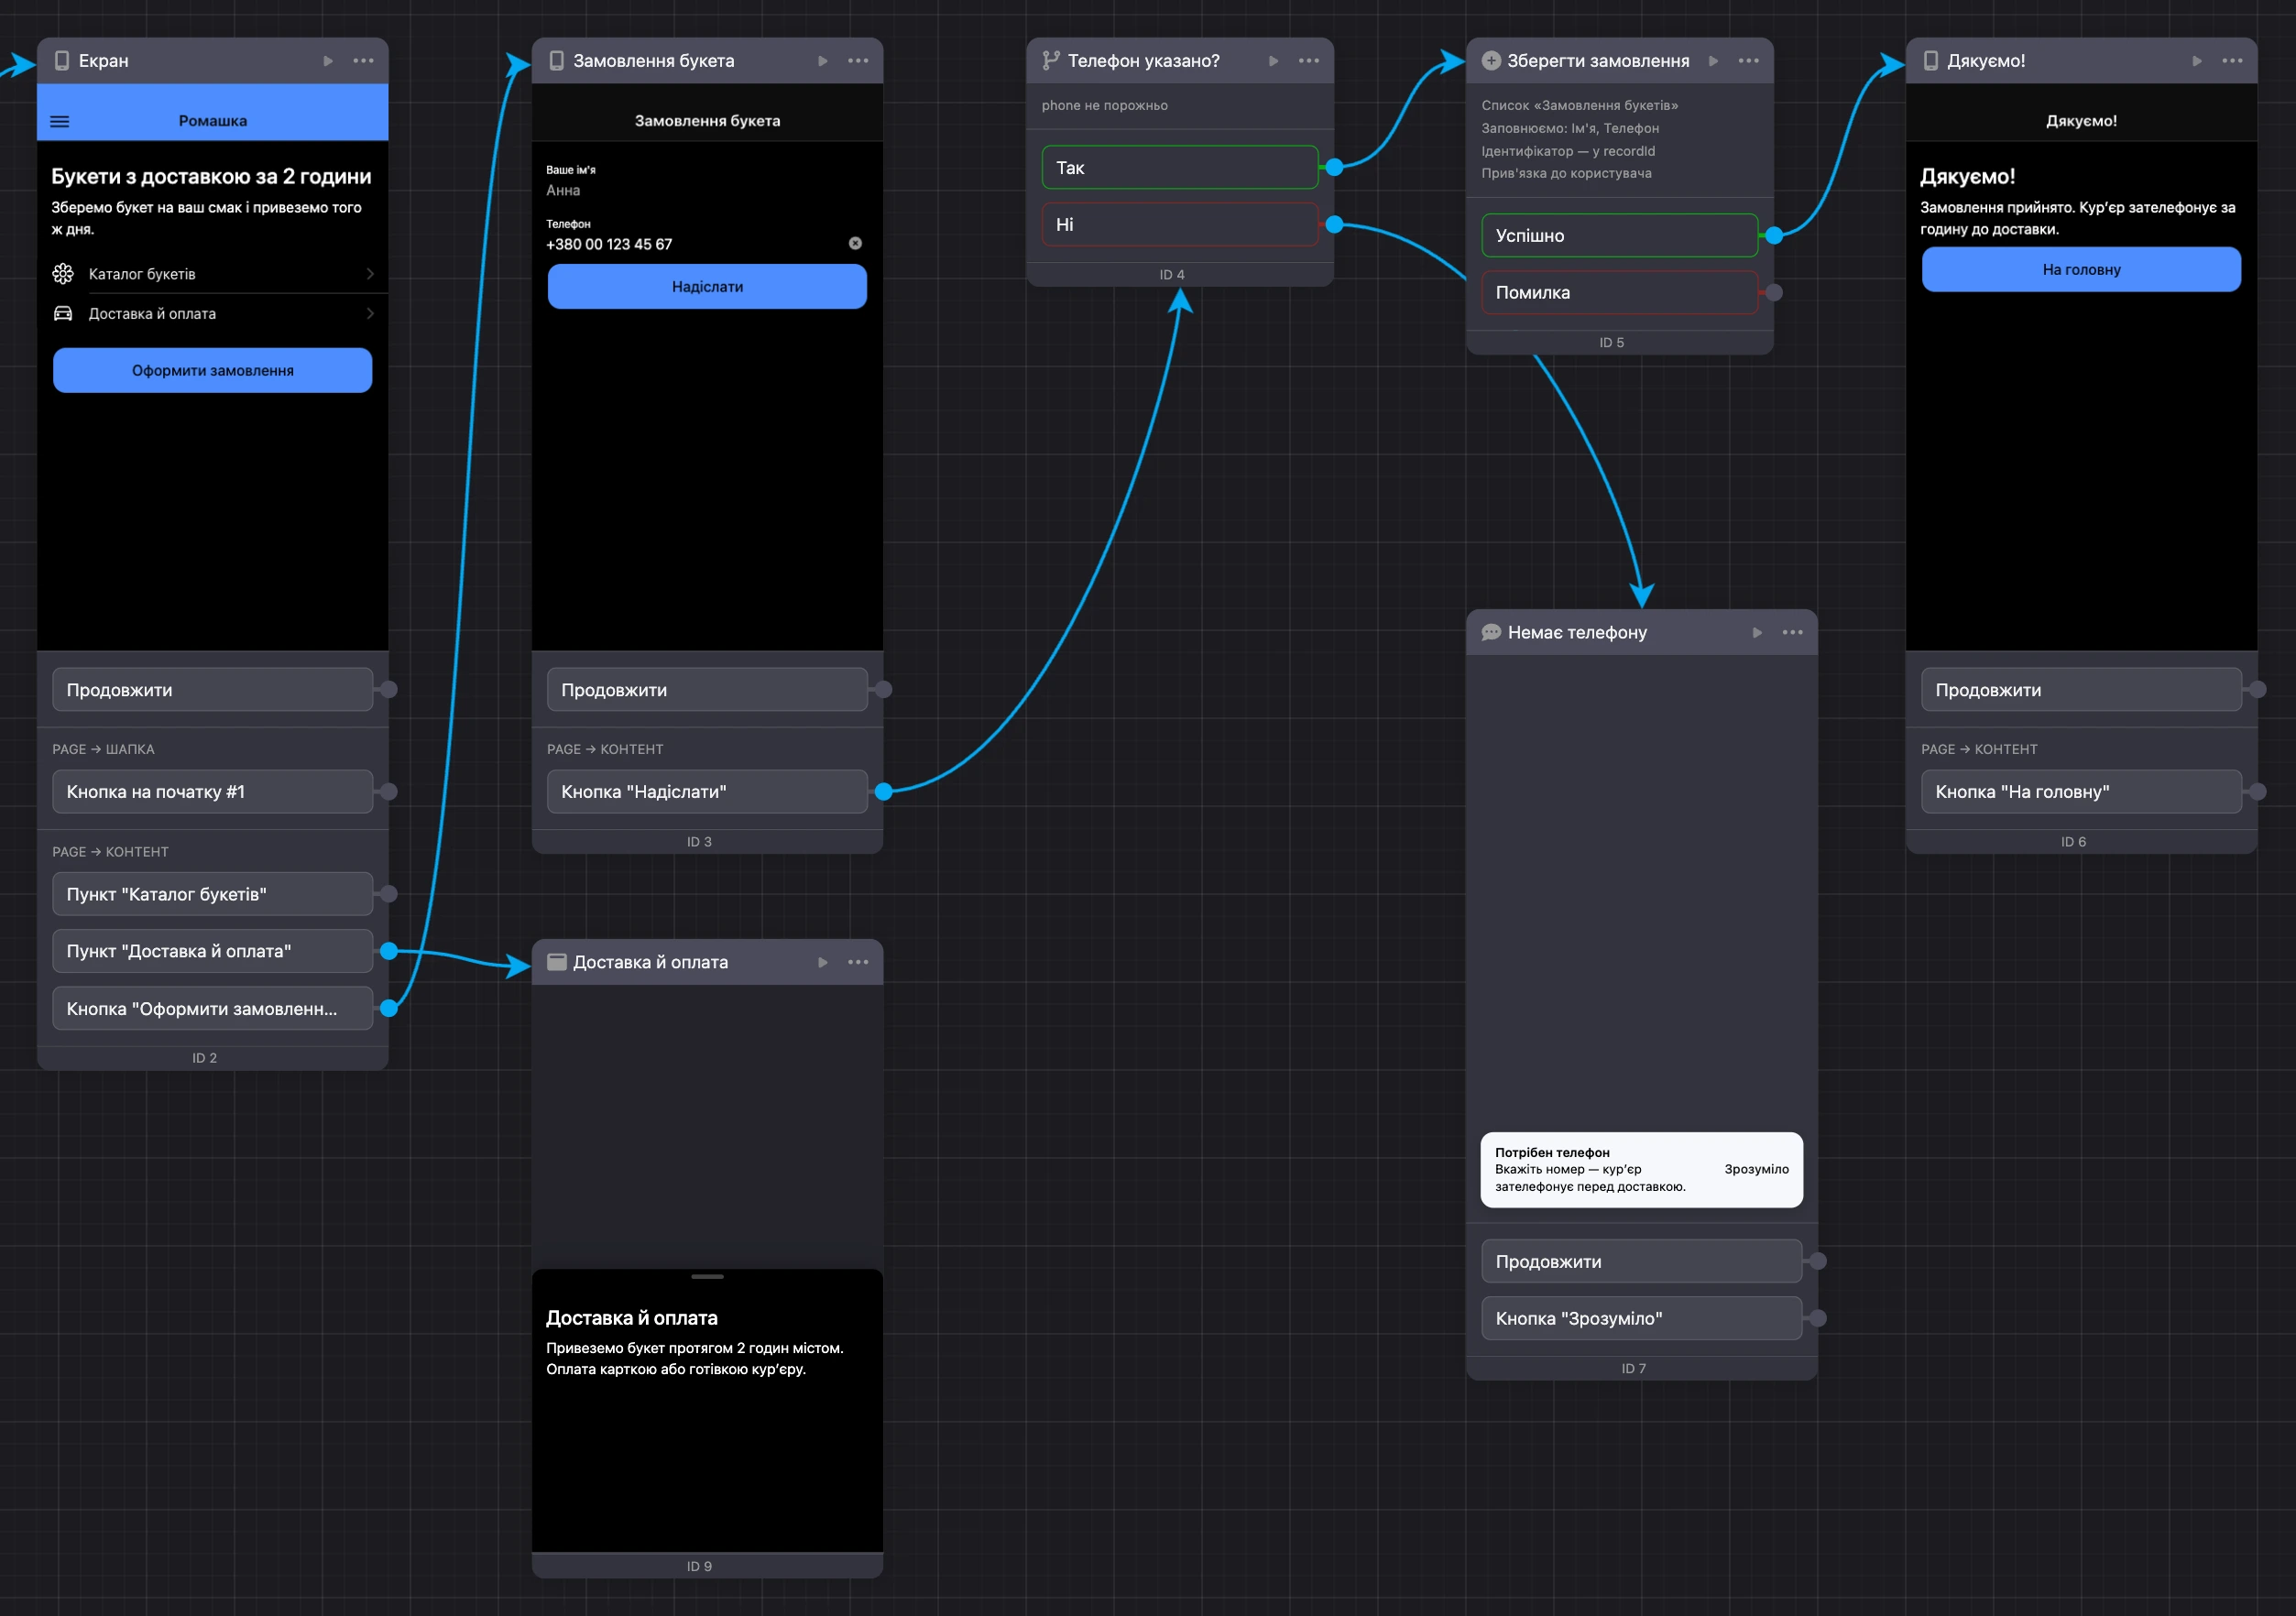Open options menu of Замовлення букета node
This screenshot has width=2296, height=1616.
858,61
